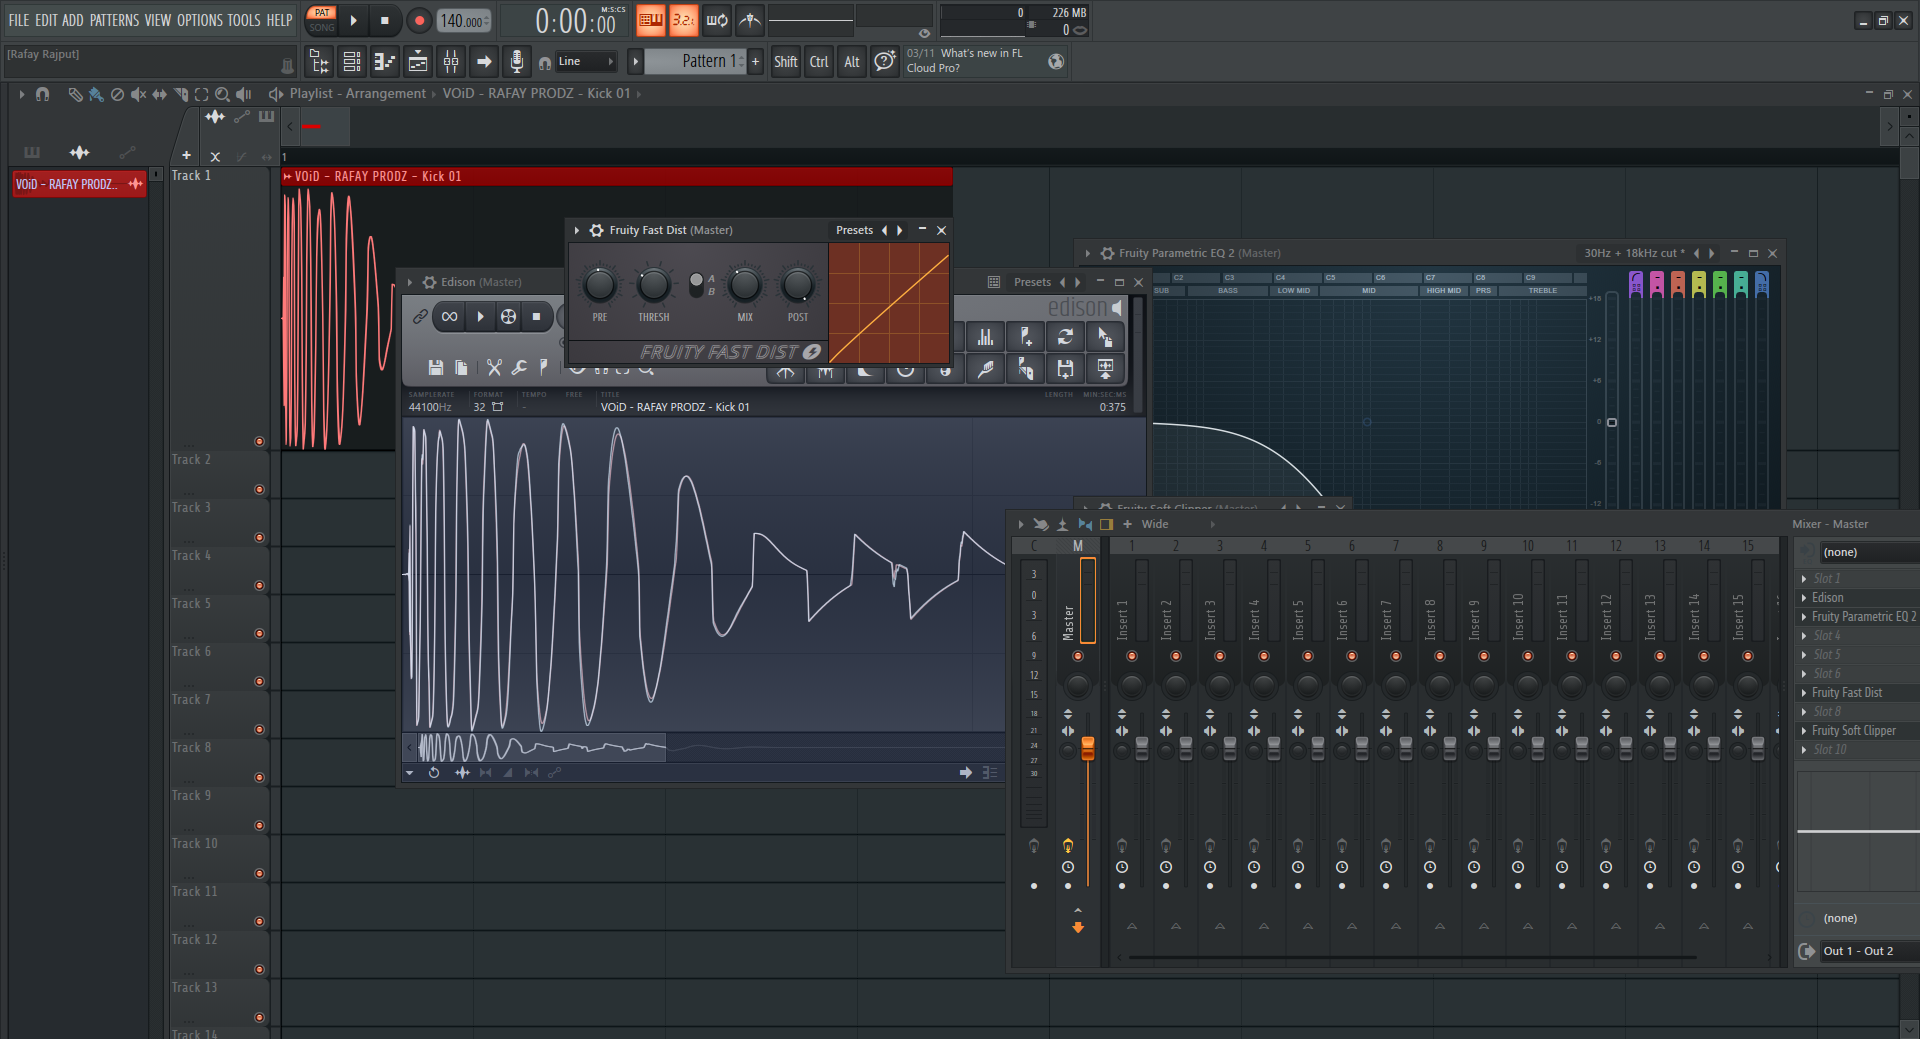Flip the A/B switch in Fruity Fast Dist
Viewport: 1920px width, 1039px height.
pyautogui.click(x=697, y=284)
